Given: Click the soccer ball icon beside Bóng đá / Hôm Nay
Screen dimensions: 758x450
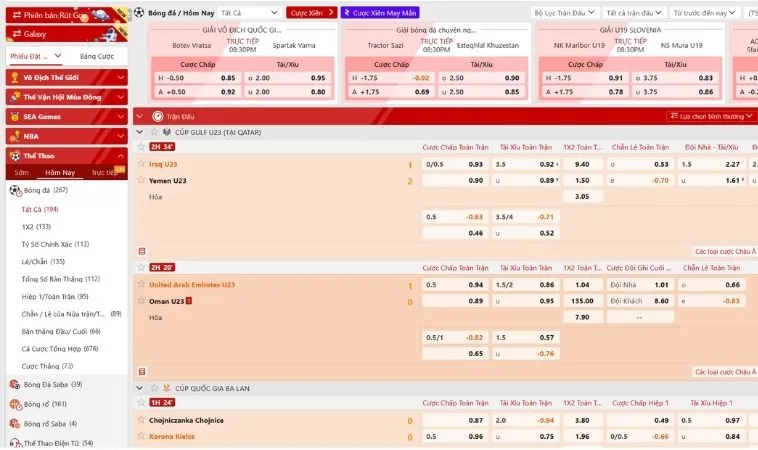Looking at the screenshot, I should pyautogui.click(x=139, y=13).
